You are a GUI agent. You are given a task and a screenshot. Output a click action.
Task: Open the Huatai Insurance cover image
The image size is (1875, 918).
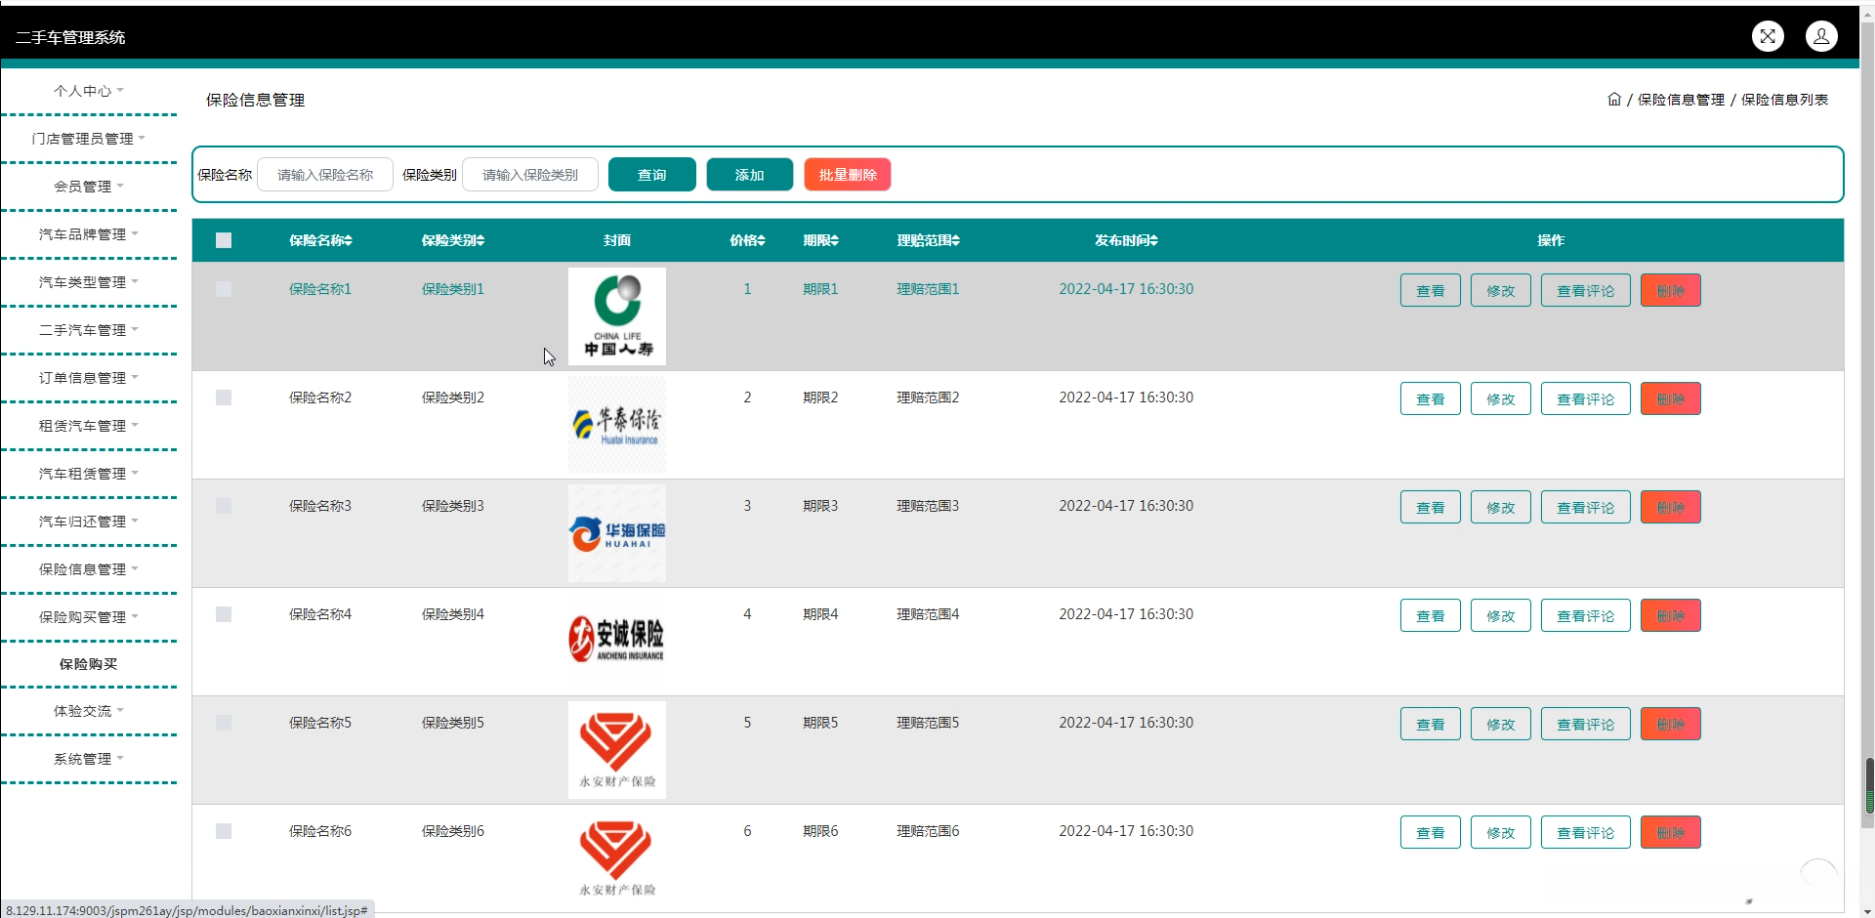point(617,424)
